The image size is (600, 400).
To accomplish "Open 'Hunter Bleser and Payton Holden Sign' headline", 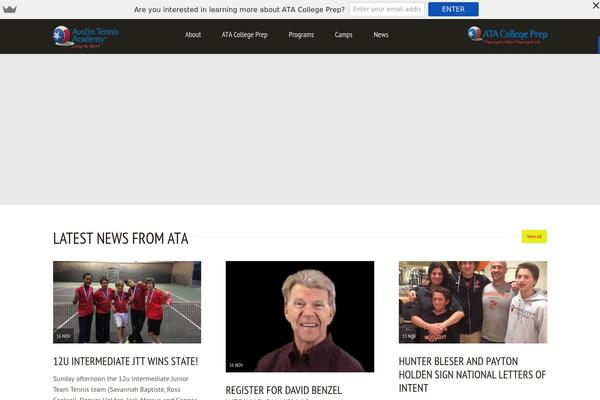I will tap(472, 375).
